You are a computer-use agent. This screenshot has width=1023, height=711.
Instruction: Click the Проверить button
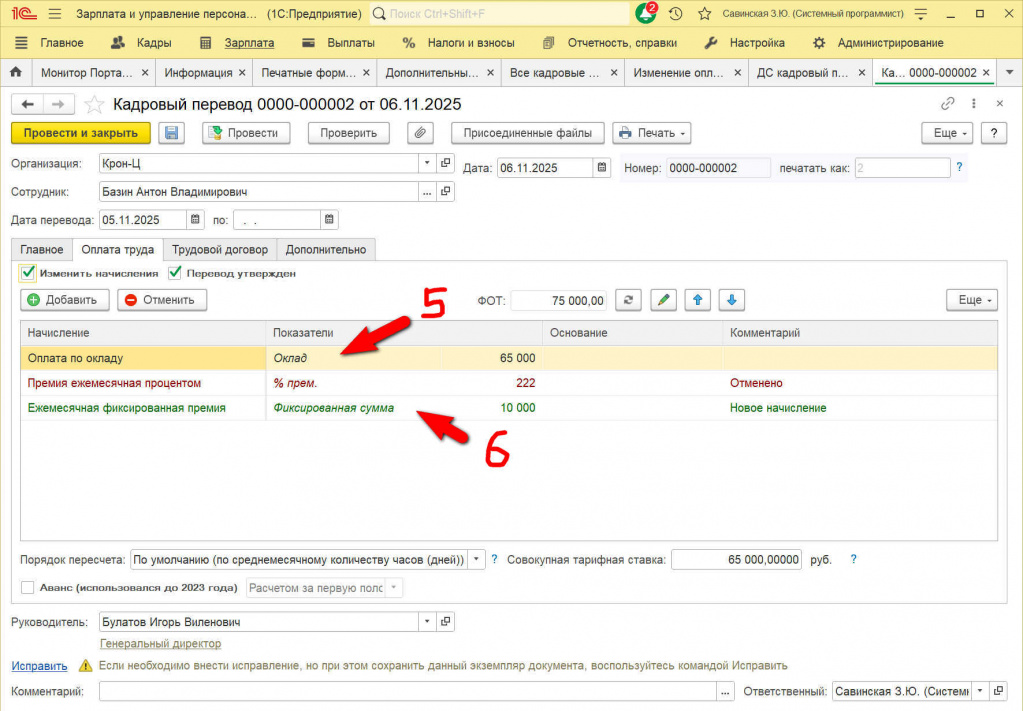click(x=348, y=133)
